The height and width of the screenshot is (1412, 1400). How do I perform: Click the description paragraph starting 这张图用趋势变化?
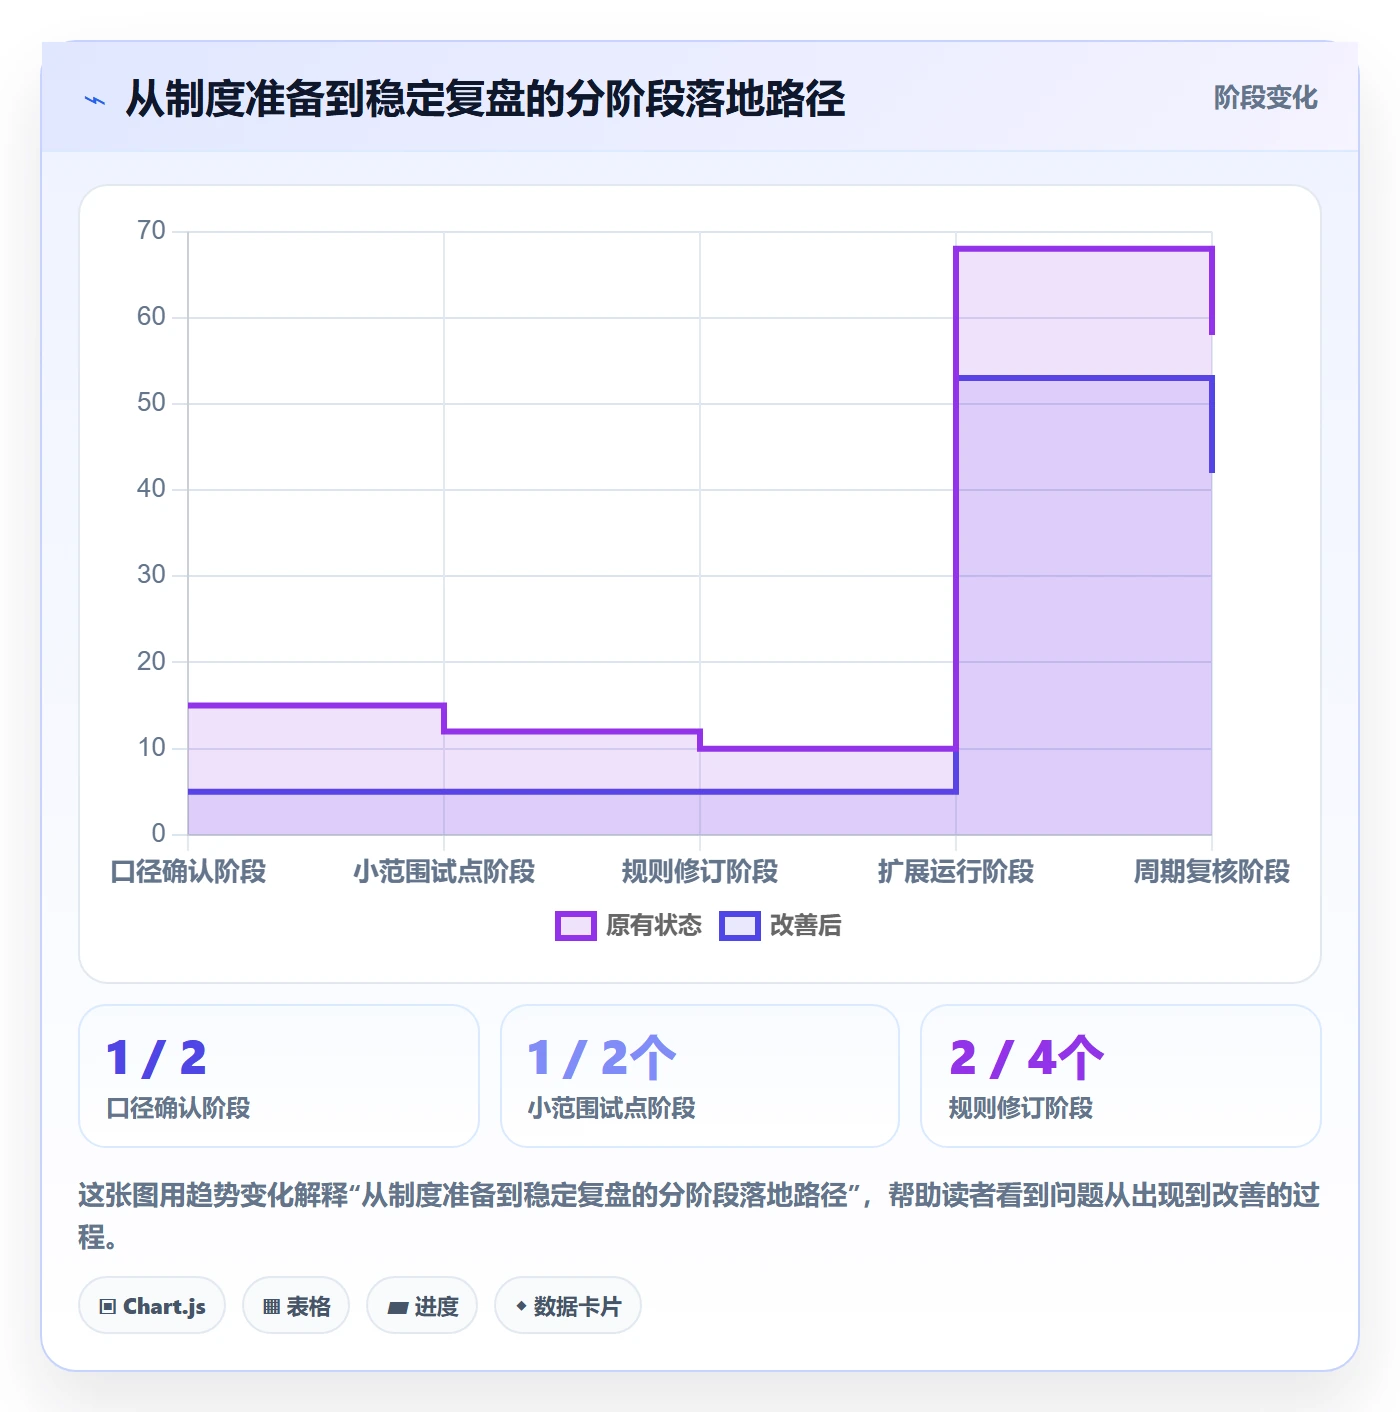pos(699,1216)
